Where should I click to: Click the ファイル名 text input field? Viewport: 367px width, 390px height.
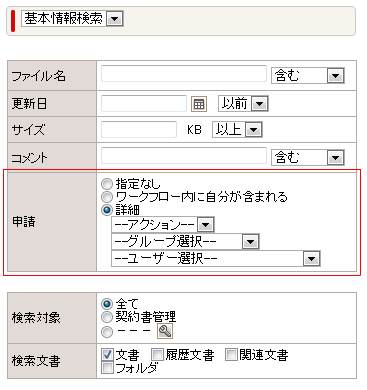(x=184, y=74)
